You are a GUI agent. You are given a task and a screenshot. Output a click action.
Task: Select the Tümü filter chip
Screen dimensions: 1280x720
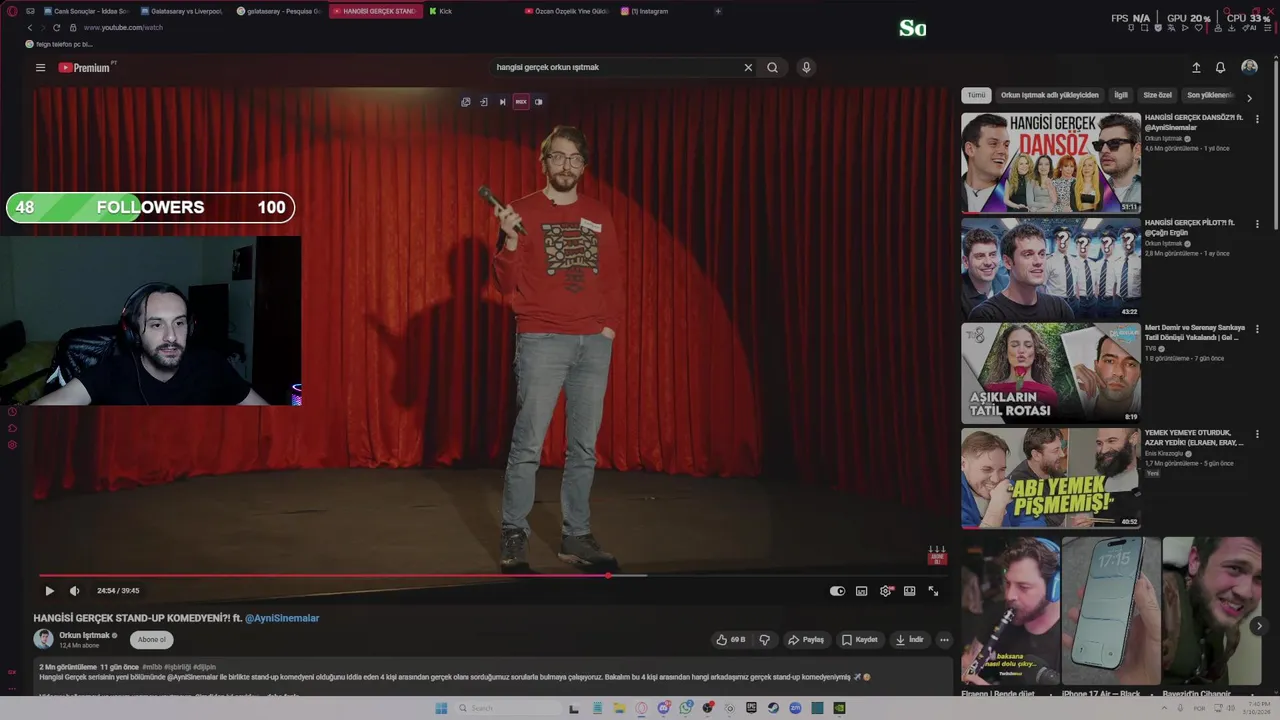tap(976, 95)
